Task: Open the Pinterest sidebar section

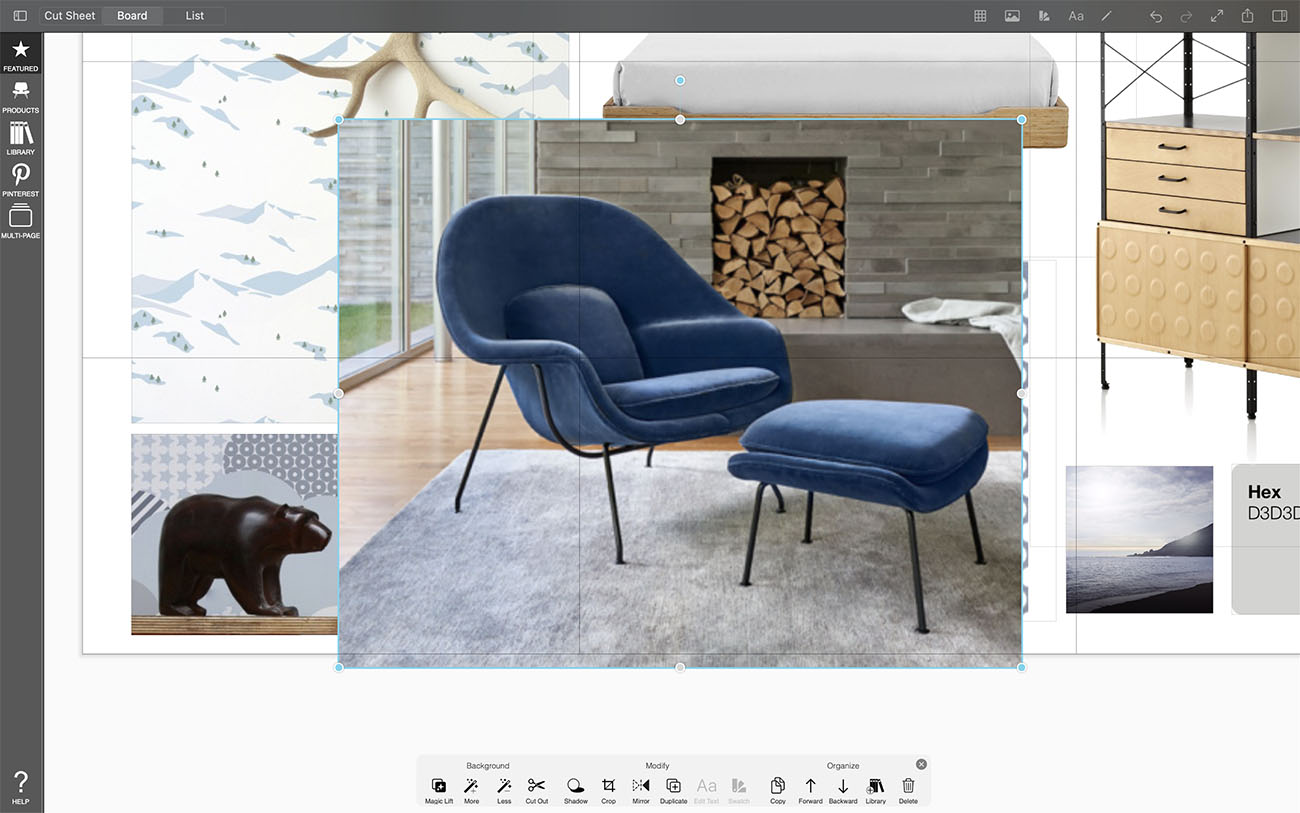Action: tap(20, 180)
